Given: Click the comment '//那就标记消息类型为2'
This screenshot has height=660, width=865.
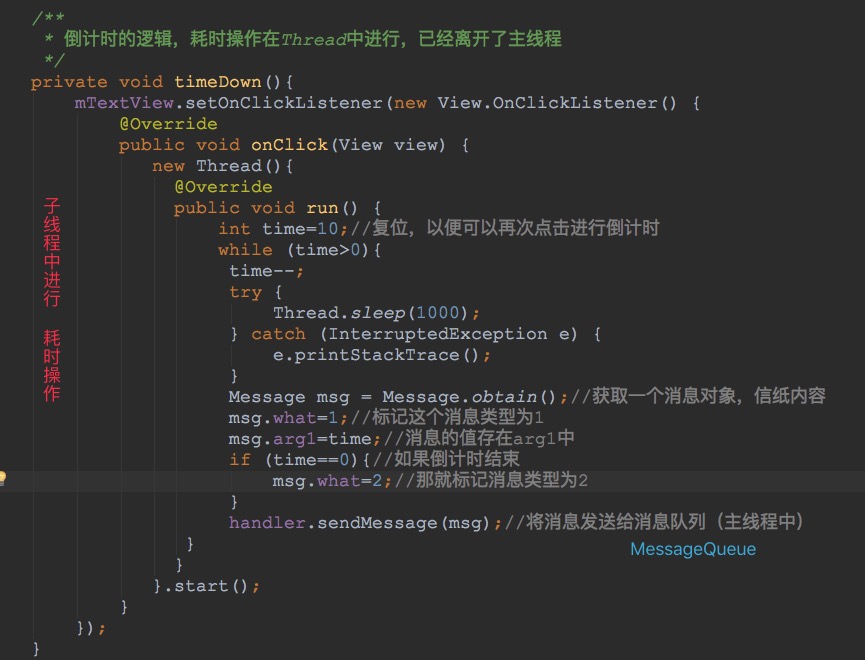Looking at the screenshot, I should coord(490,480).
